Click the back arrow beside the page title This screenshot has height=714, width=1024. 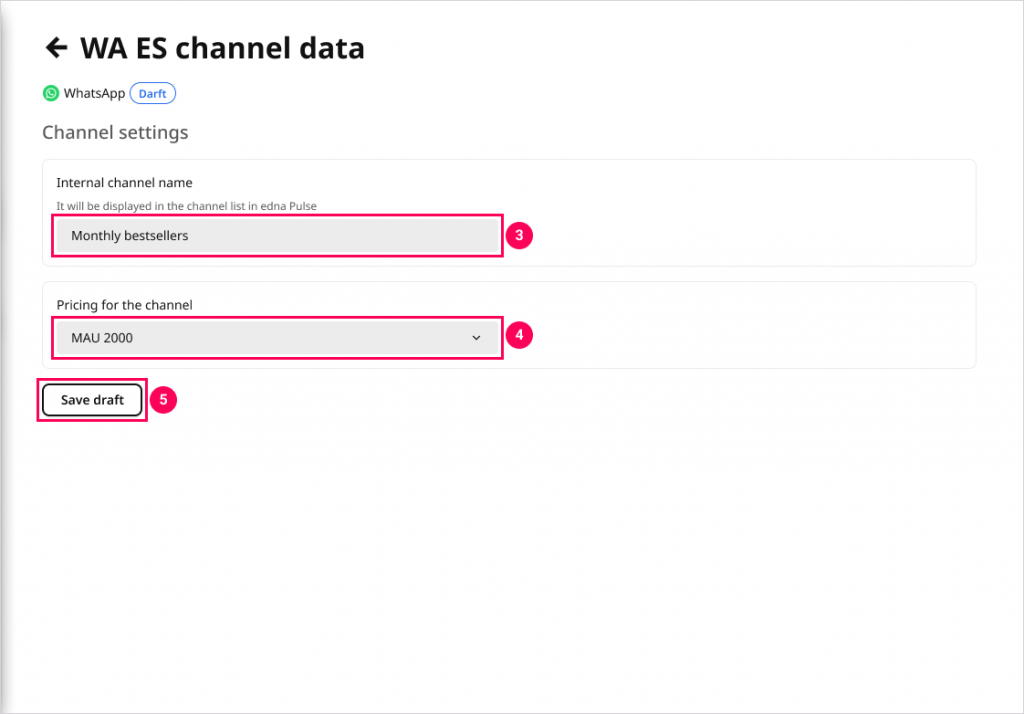[56, 47]
